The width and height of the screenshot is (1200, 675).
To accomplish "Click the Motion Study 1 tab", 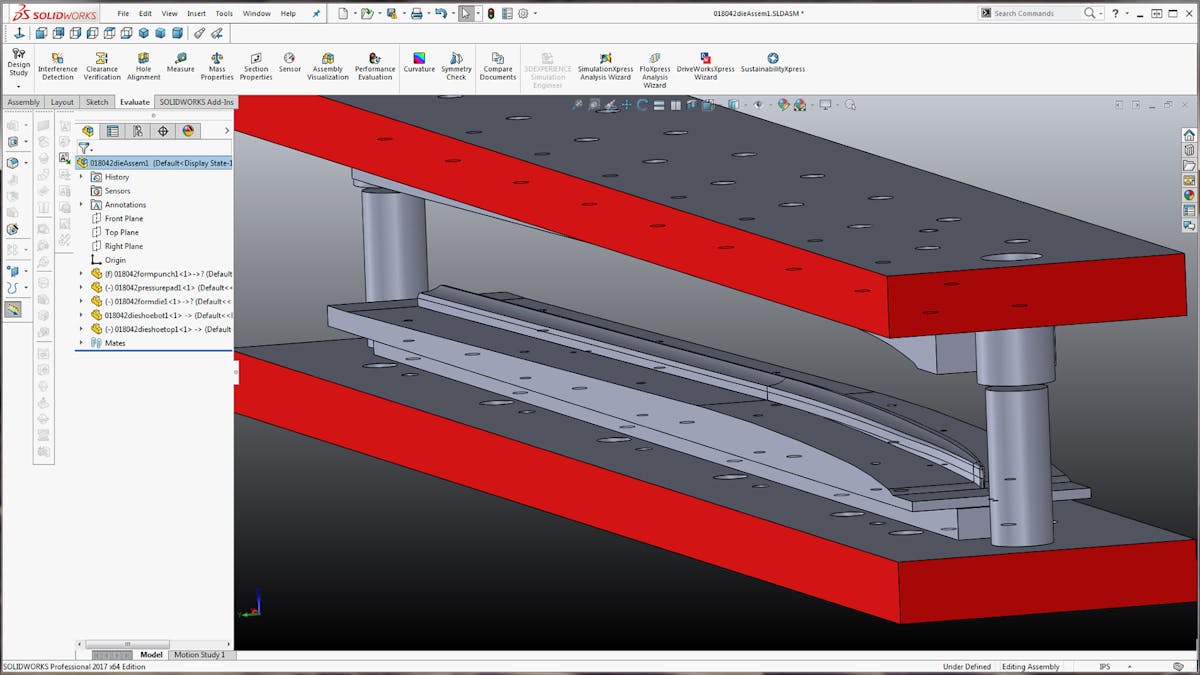I will (200, 655).
